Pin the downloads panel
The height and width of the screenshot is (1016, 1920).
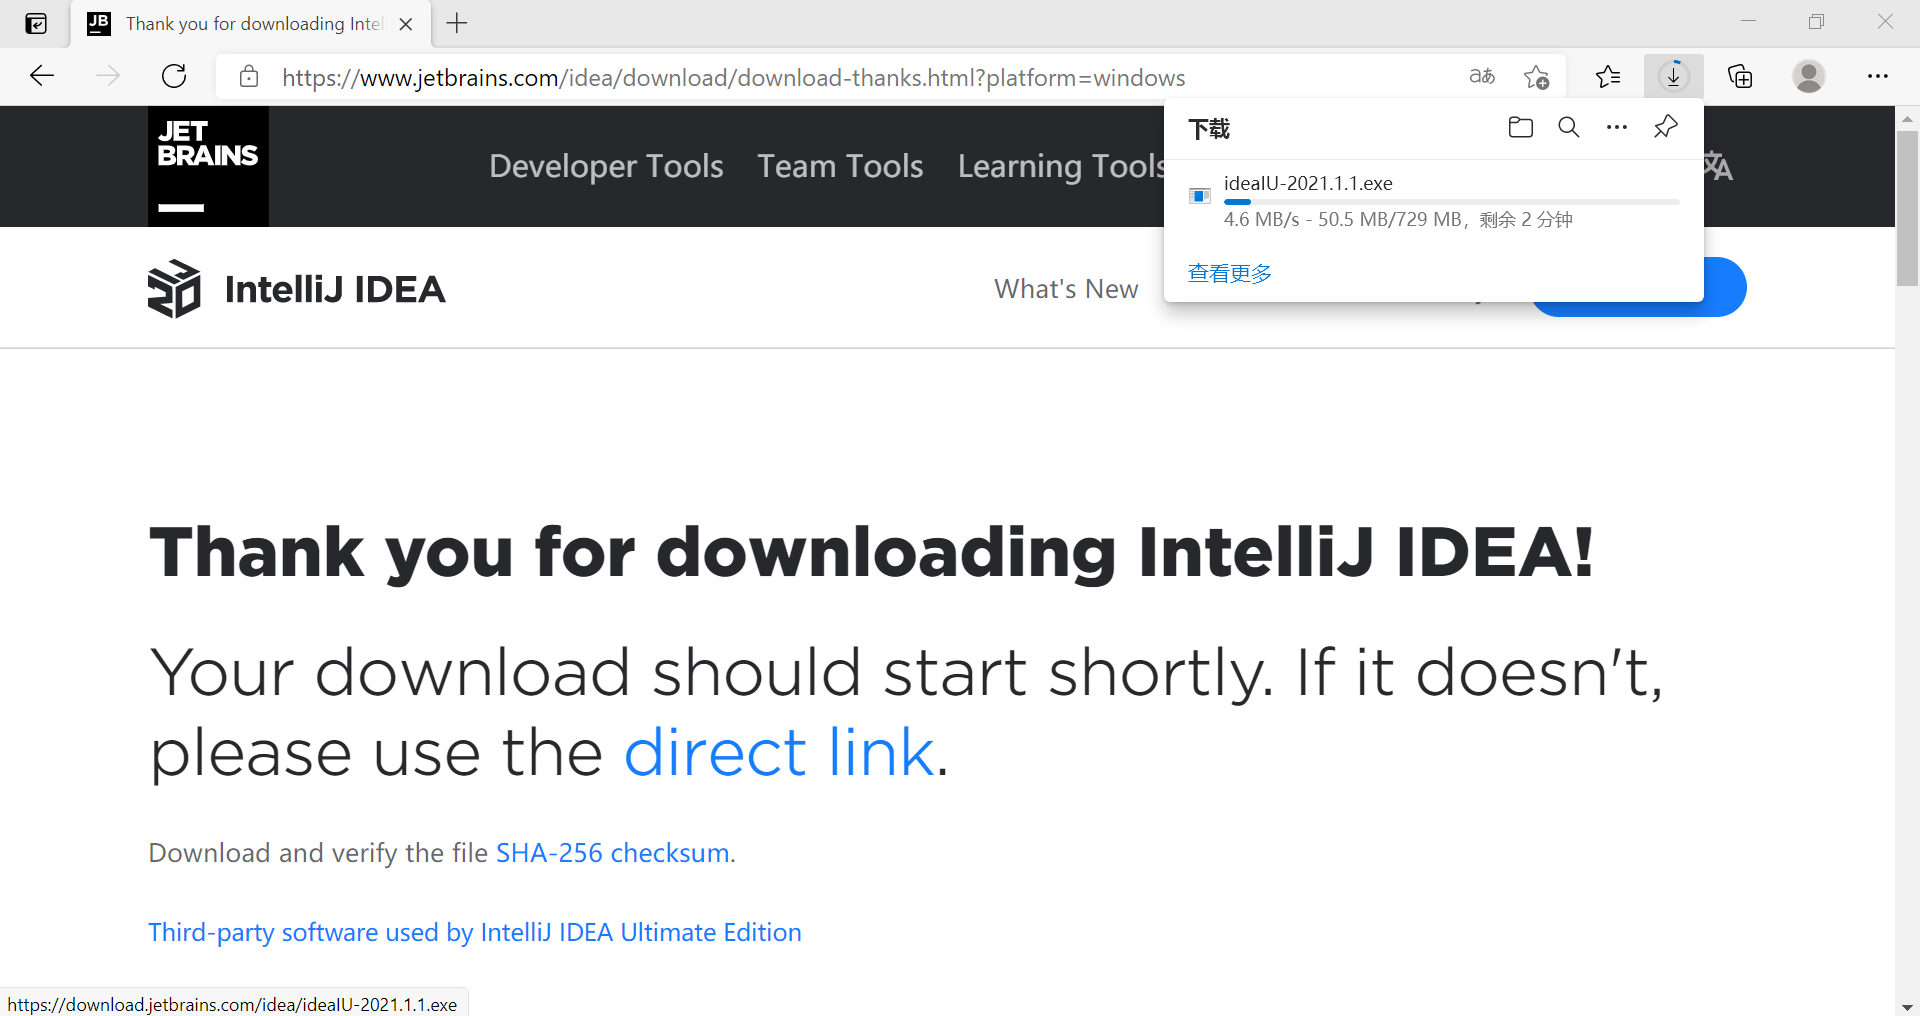(1665, 127)
